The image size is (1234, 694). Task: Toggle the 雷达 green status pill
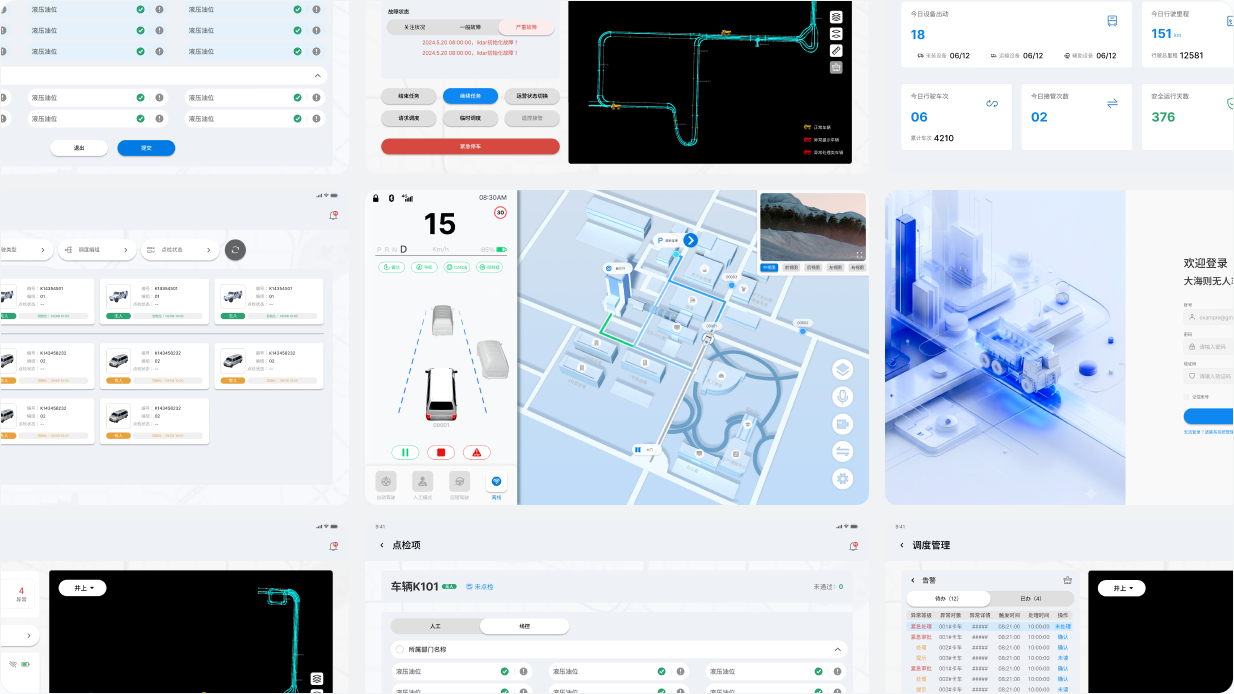[x=391, y=267]
